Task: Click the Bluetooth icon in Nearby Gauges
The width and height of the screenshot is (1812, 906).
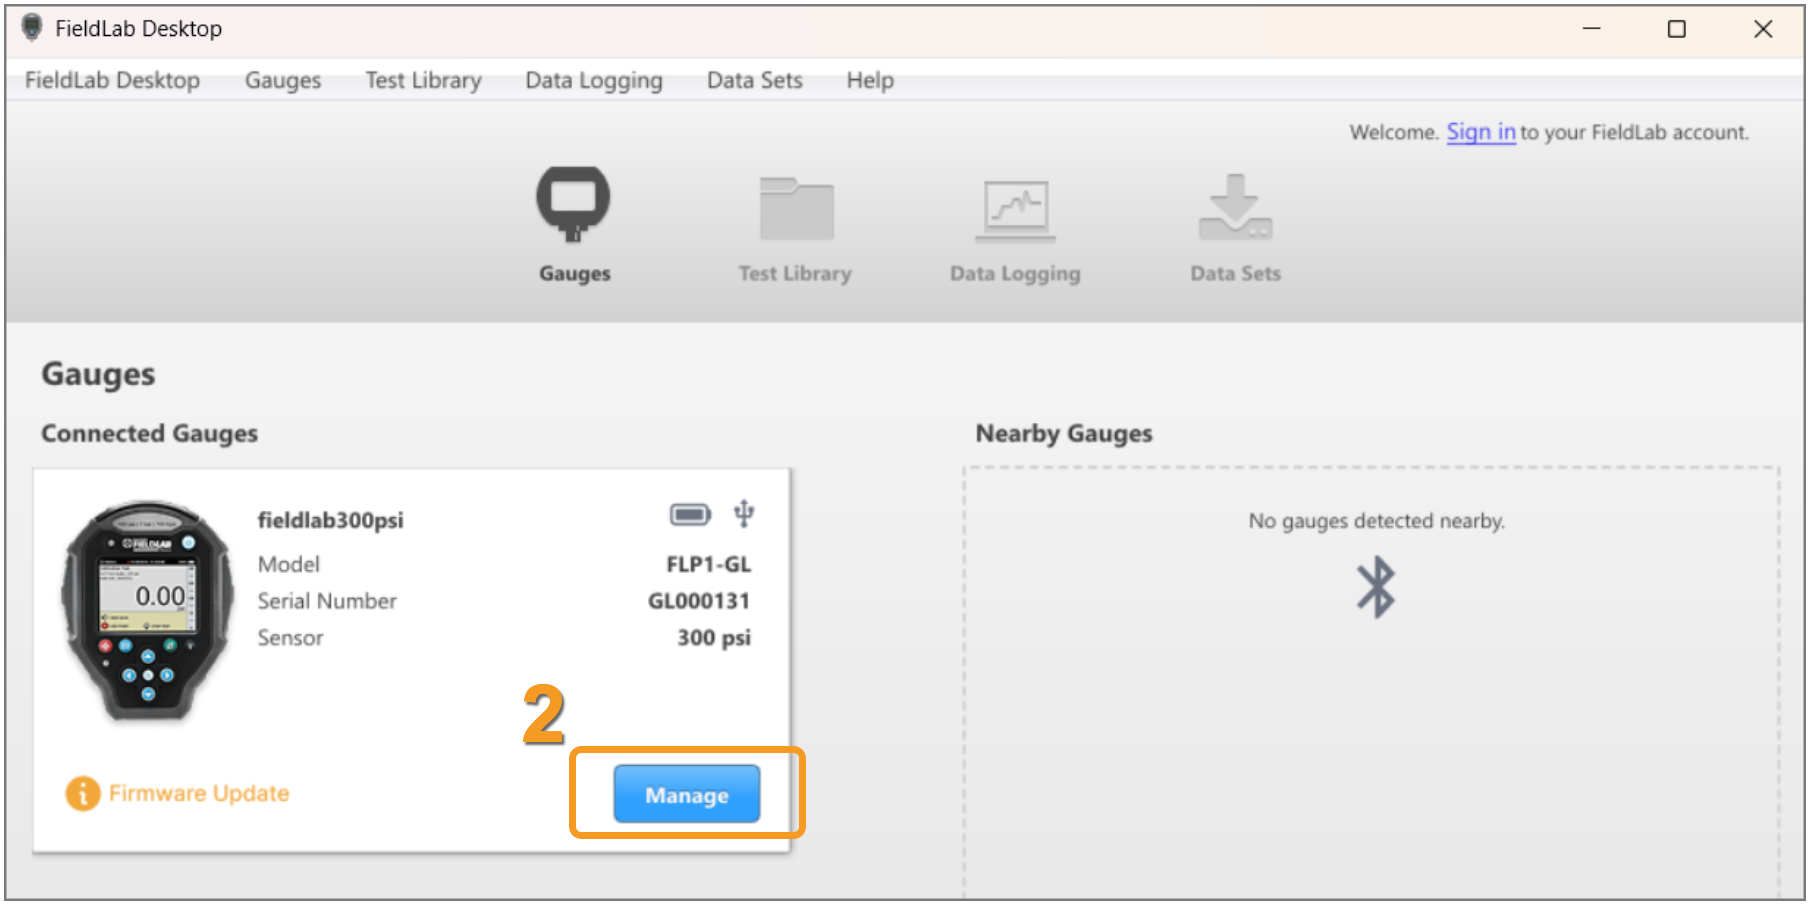Action: tap(1376, 587)
